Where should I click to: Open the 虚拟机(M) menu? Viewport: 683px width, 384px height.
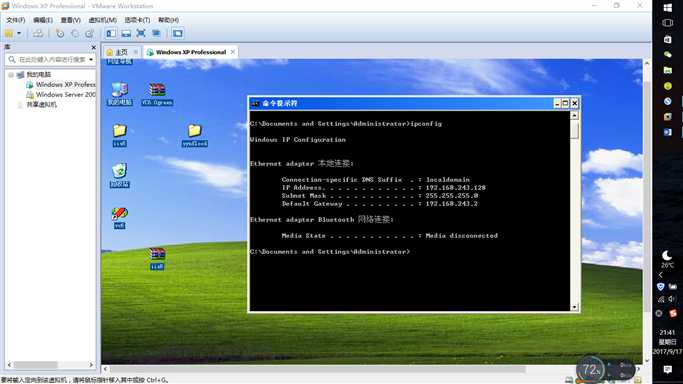[102, 20]
